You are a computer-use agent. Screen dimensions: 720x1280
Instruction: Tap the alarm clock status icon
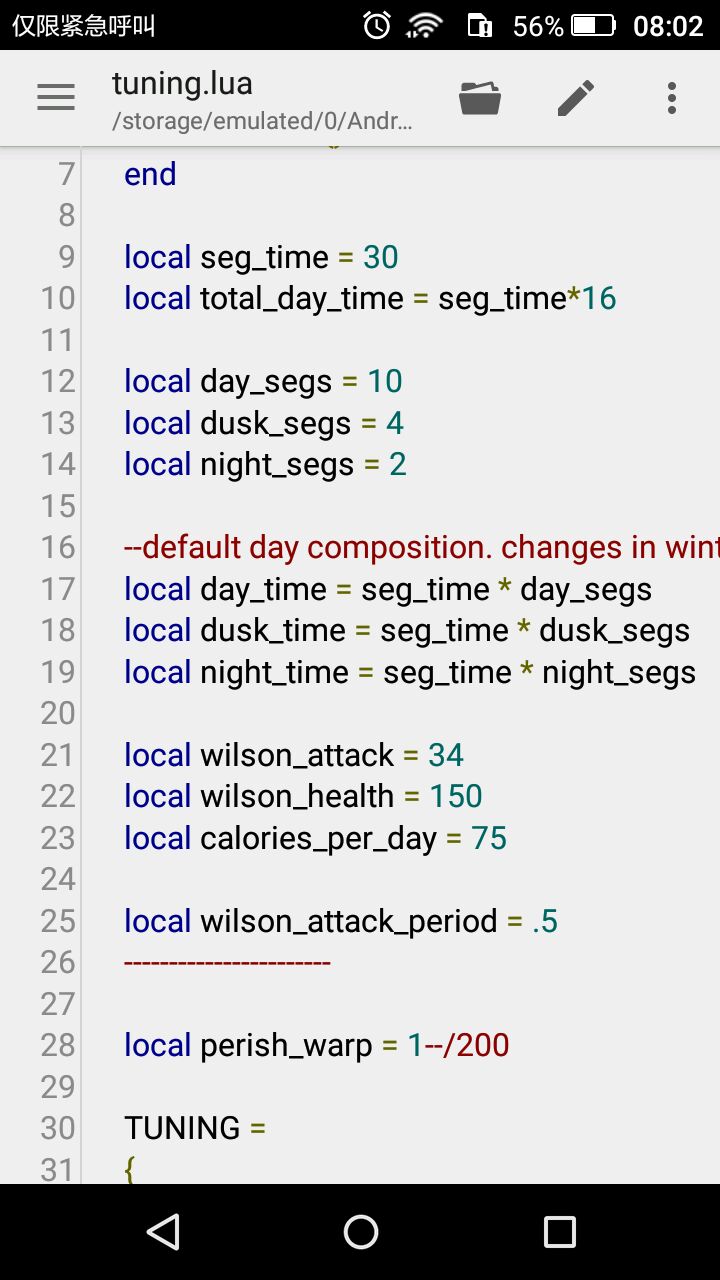[377, 25]
